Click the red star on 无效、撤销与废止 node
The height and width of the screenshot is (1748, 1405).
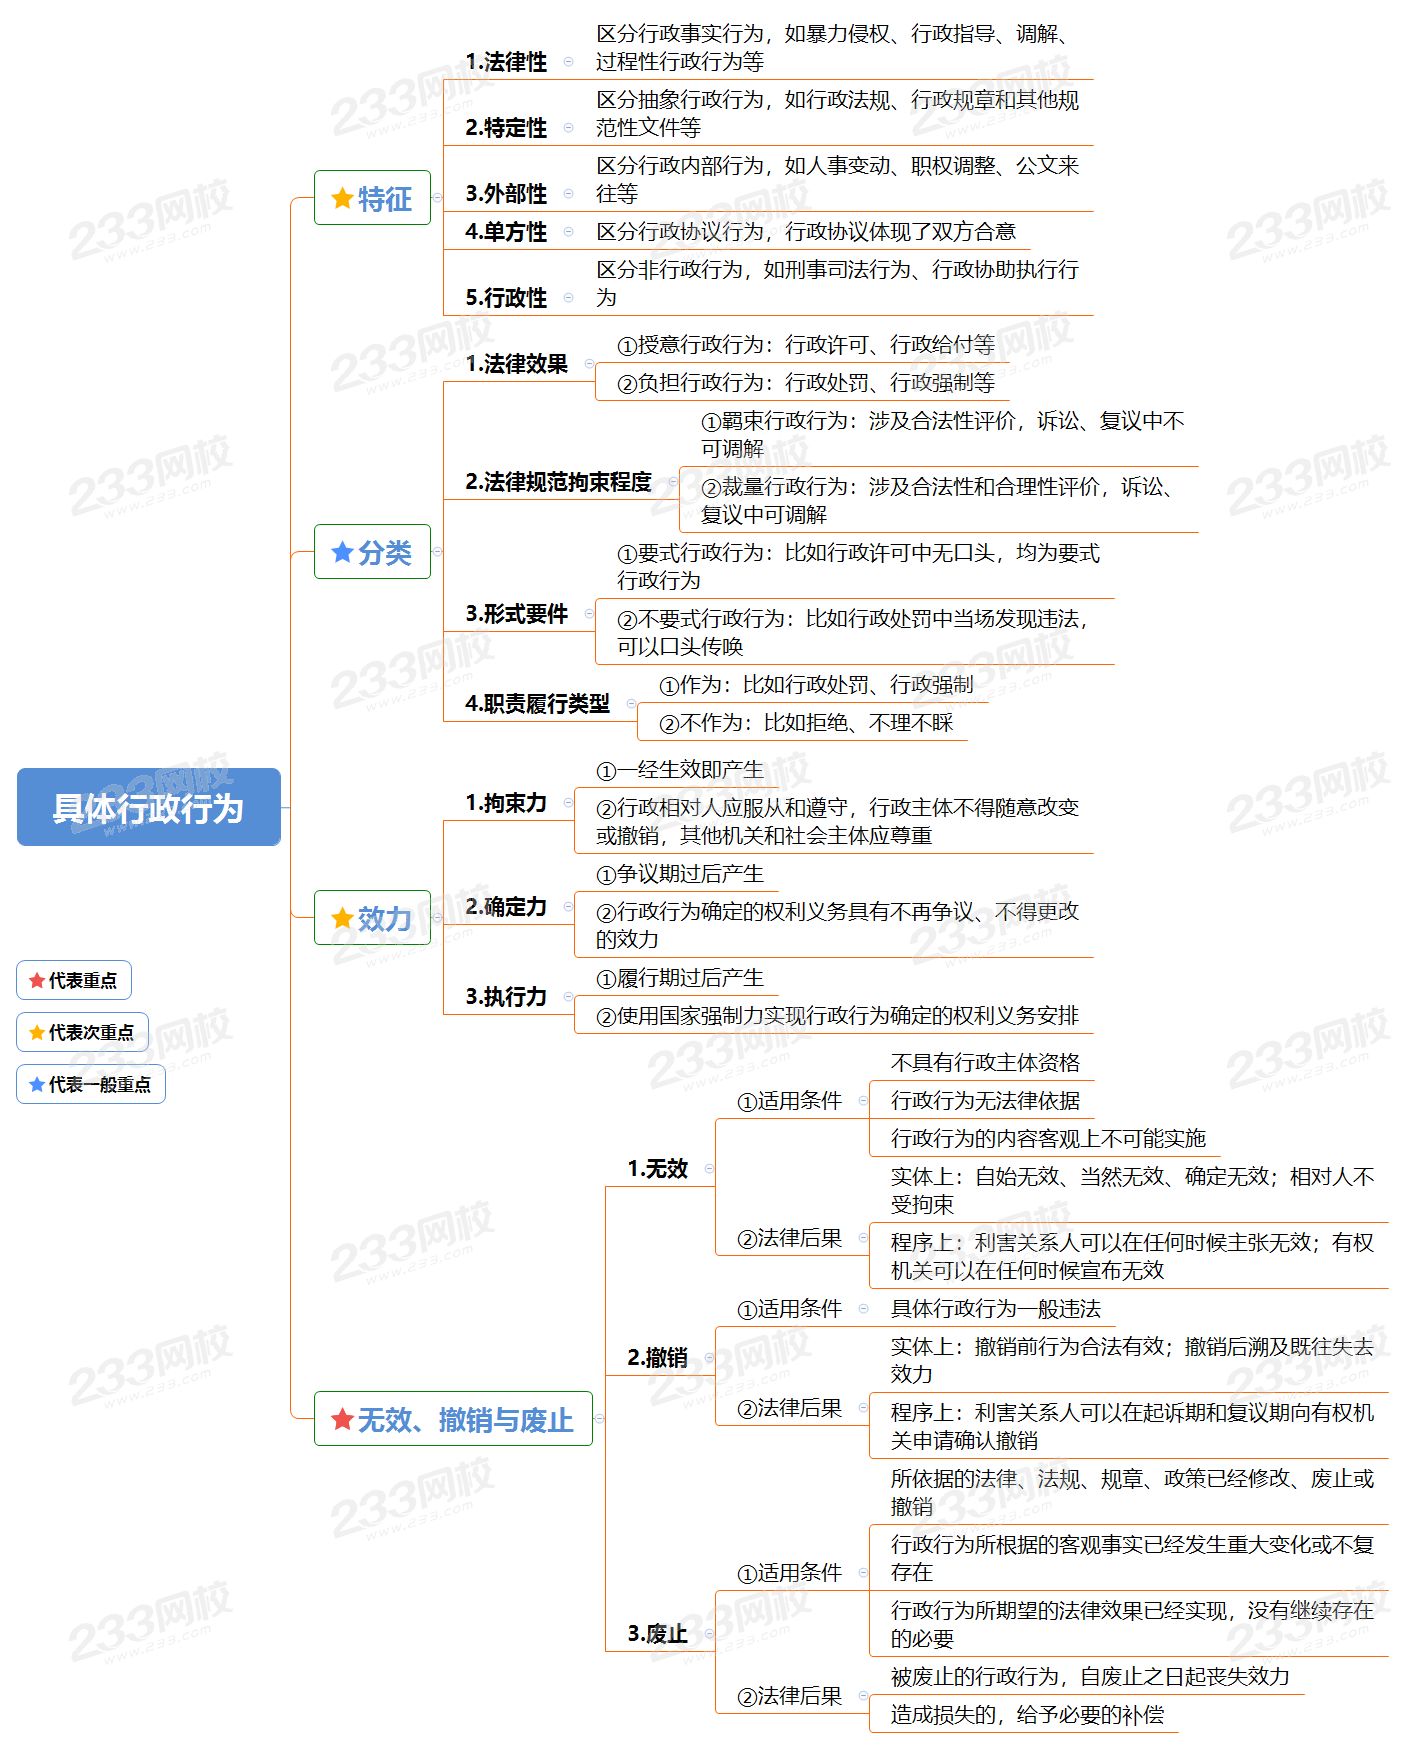(x=342, y=1419)
